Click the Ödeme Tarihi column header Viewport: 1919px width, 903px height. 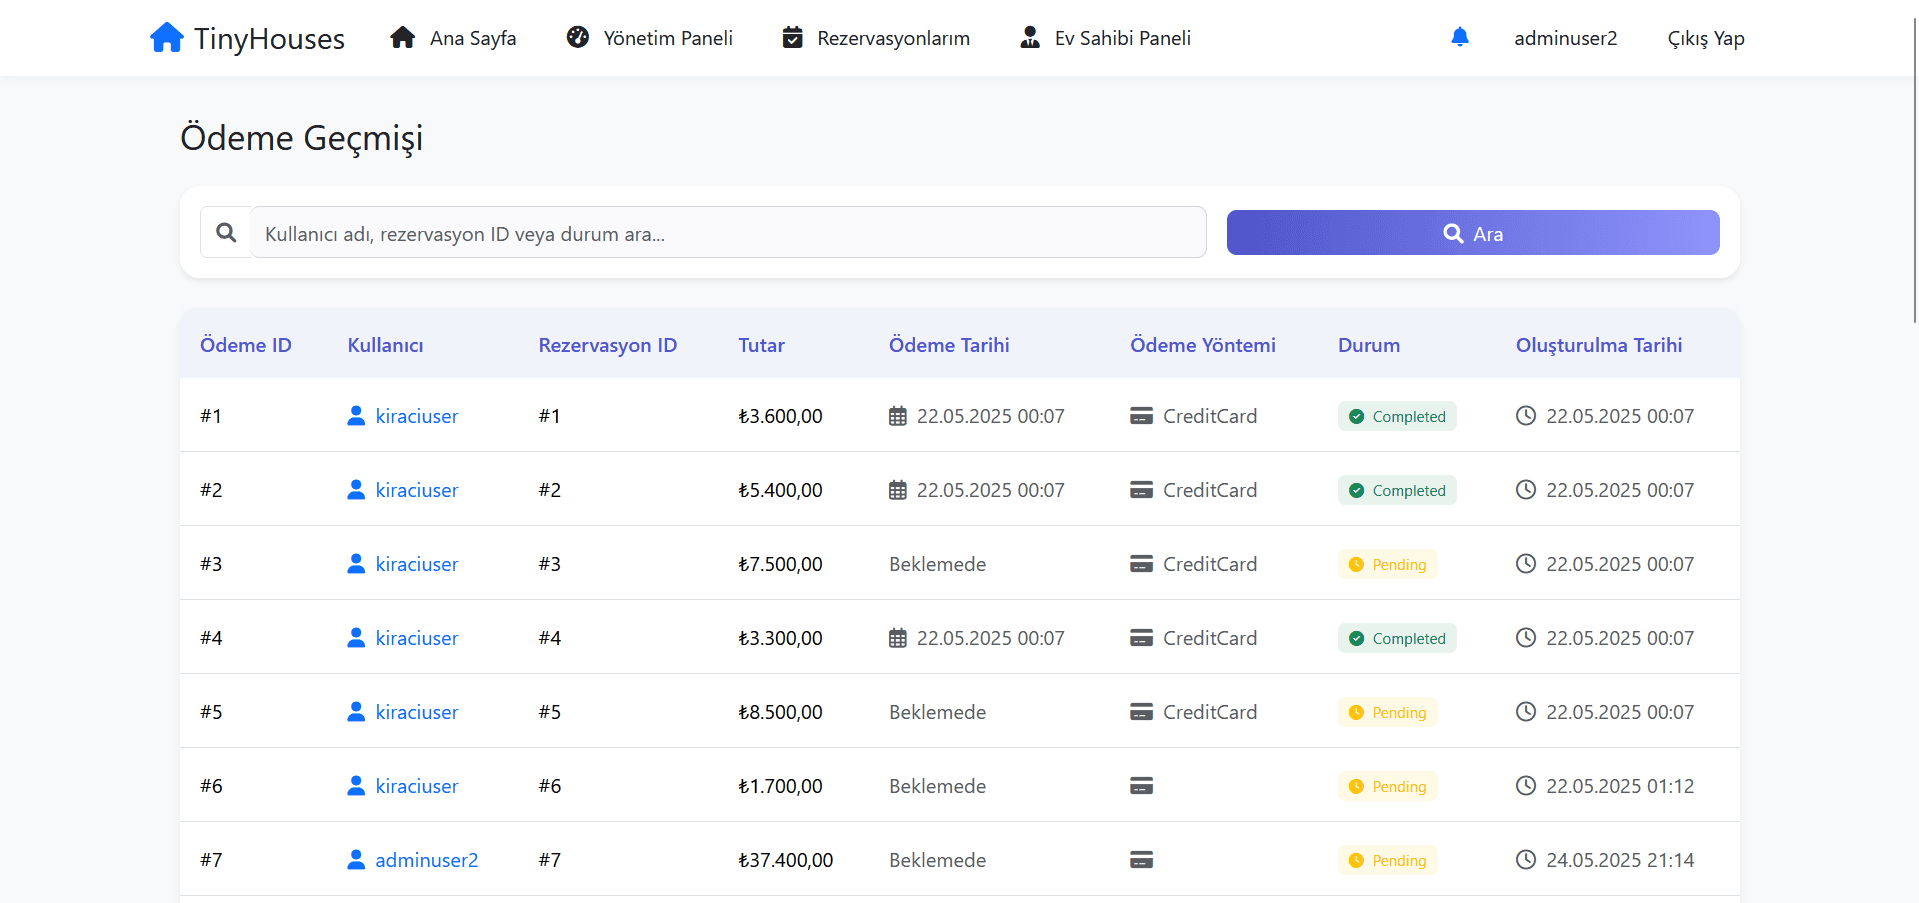949,345
